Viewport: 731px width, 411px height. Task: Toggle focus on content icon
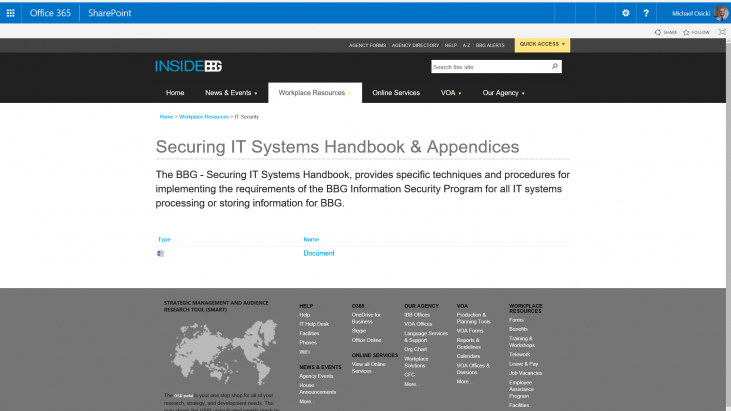point(722,32)
